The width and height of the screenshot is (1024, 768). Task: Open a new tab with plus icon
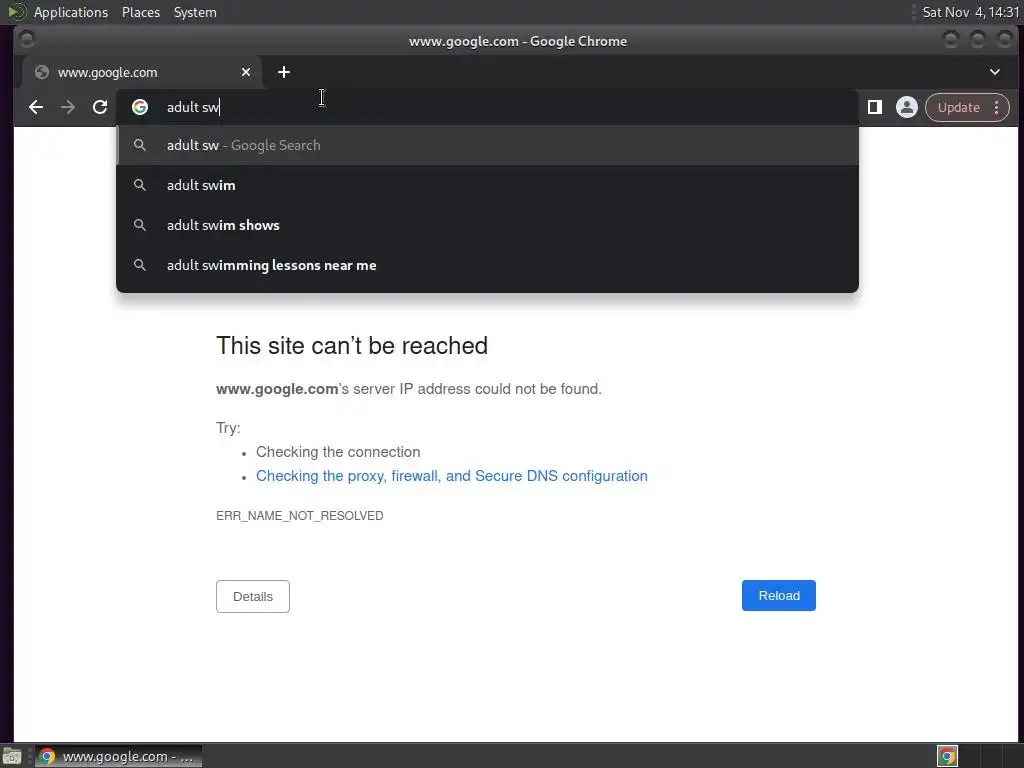coord(283,72)
